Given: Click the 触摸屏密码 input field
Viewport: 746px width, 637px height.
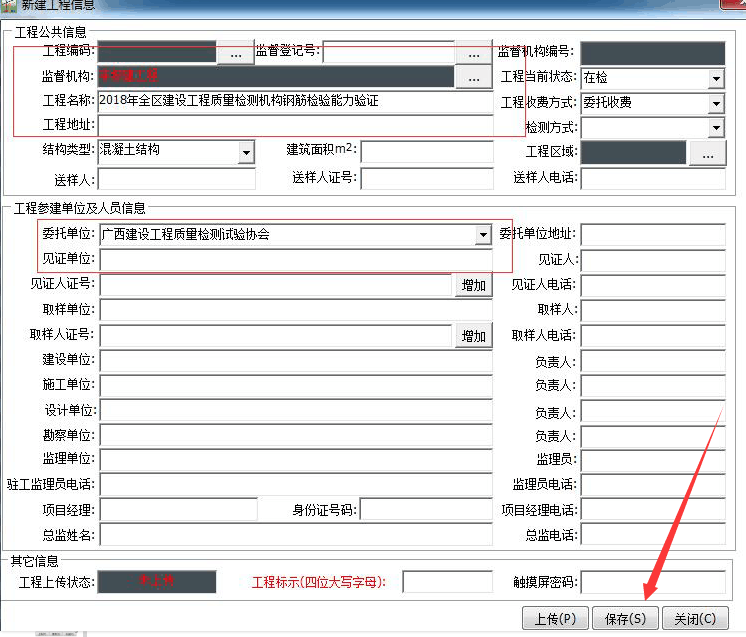Looking at the screenshot, I should 652,582.
